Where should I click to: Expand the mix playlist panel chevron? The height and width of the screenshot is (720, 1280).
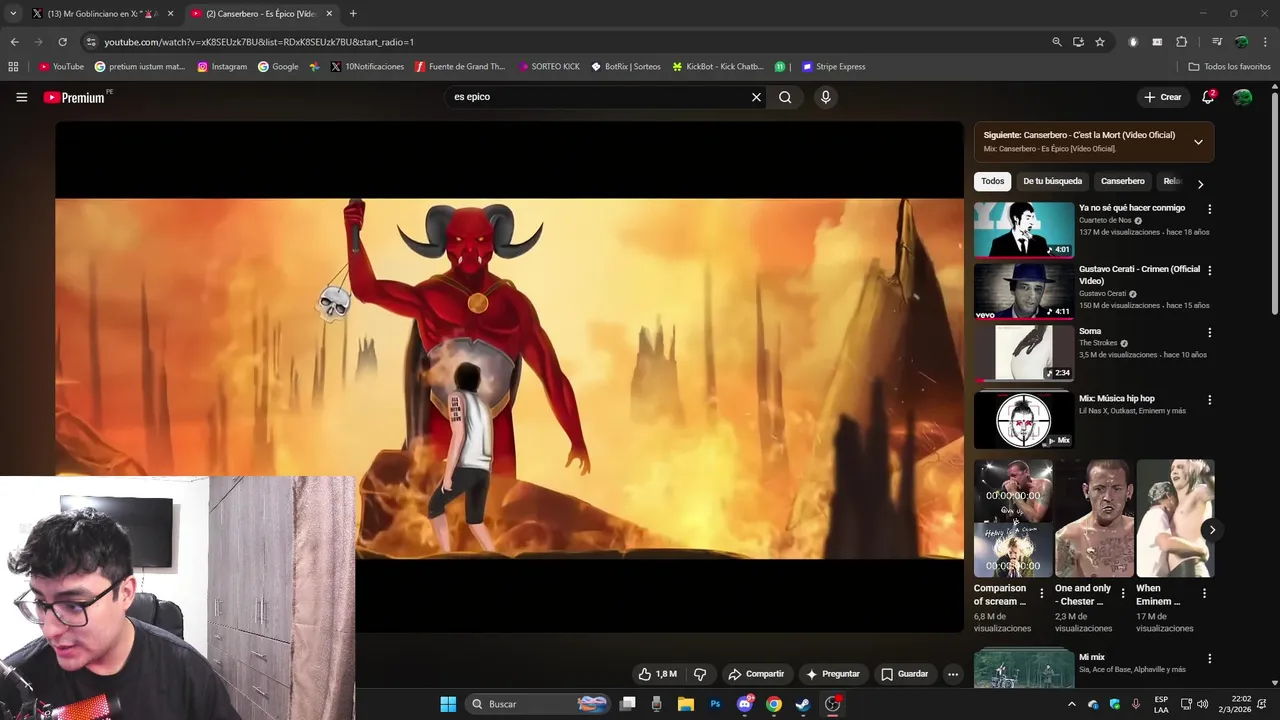tap(1198, 142)
